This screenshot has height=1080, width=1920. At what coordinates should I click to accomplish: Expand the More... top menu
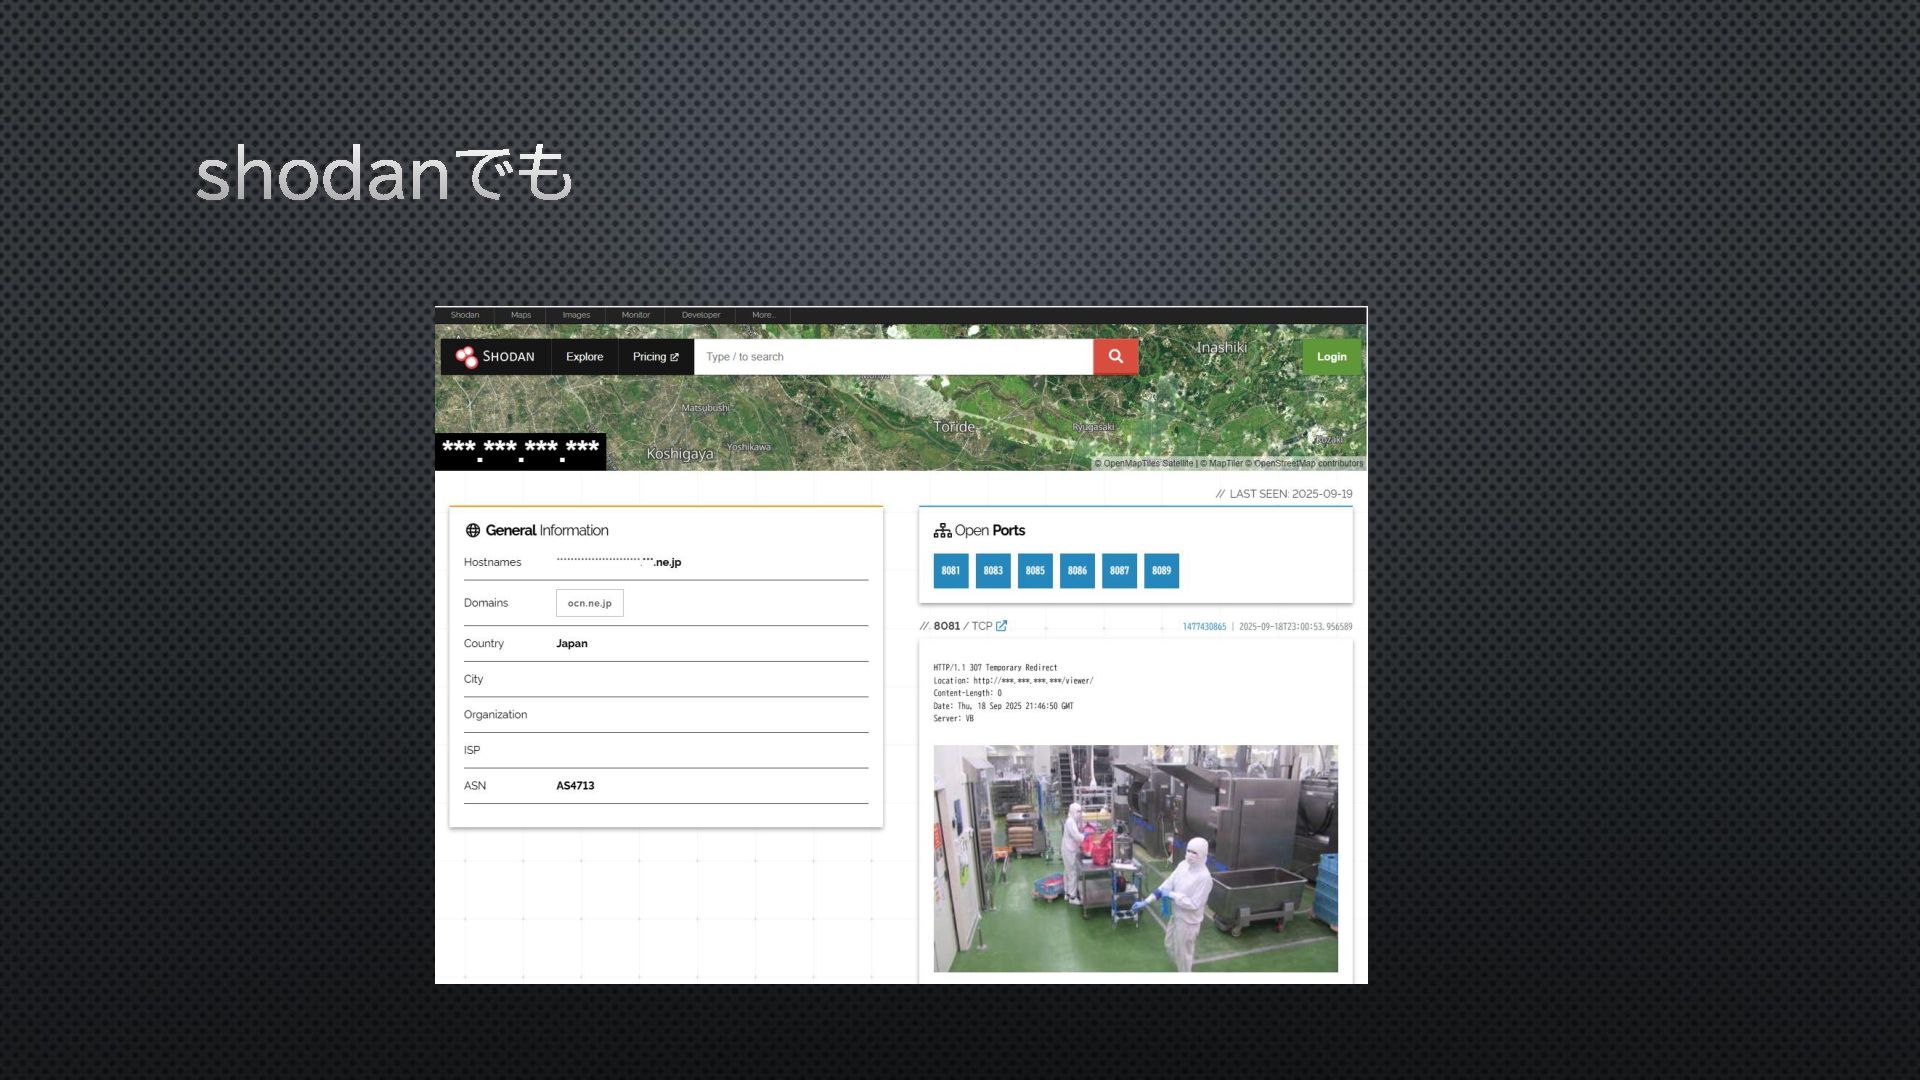click(763, 315)
